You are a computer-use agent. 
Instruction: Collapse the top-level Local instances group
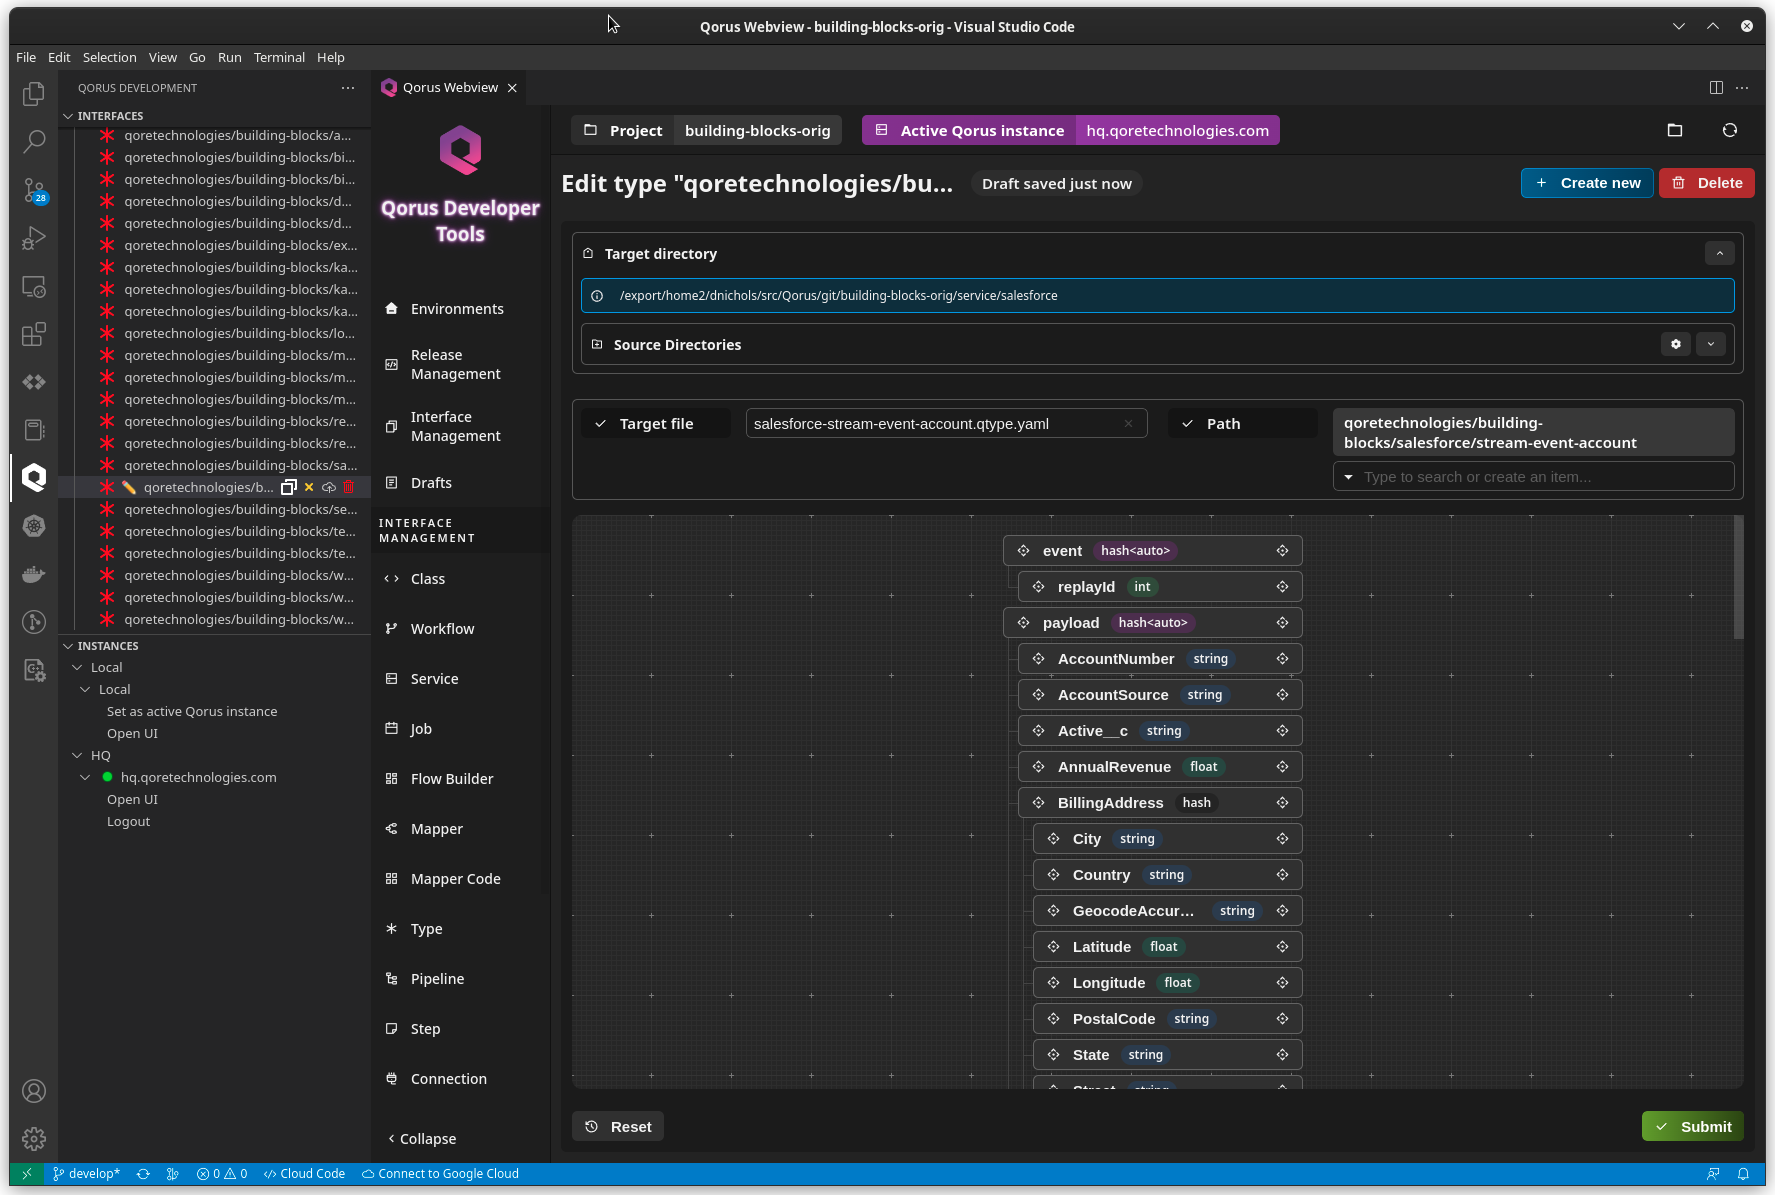(77, 668)
